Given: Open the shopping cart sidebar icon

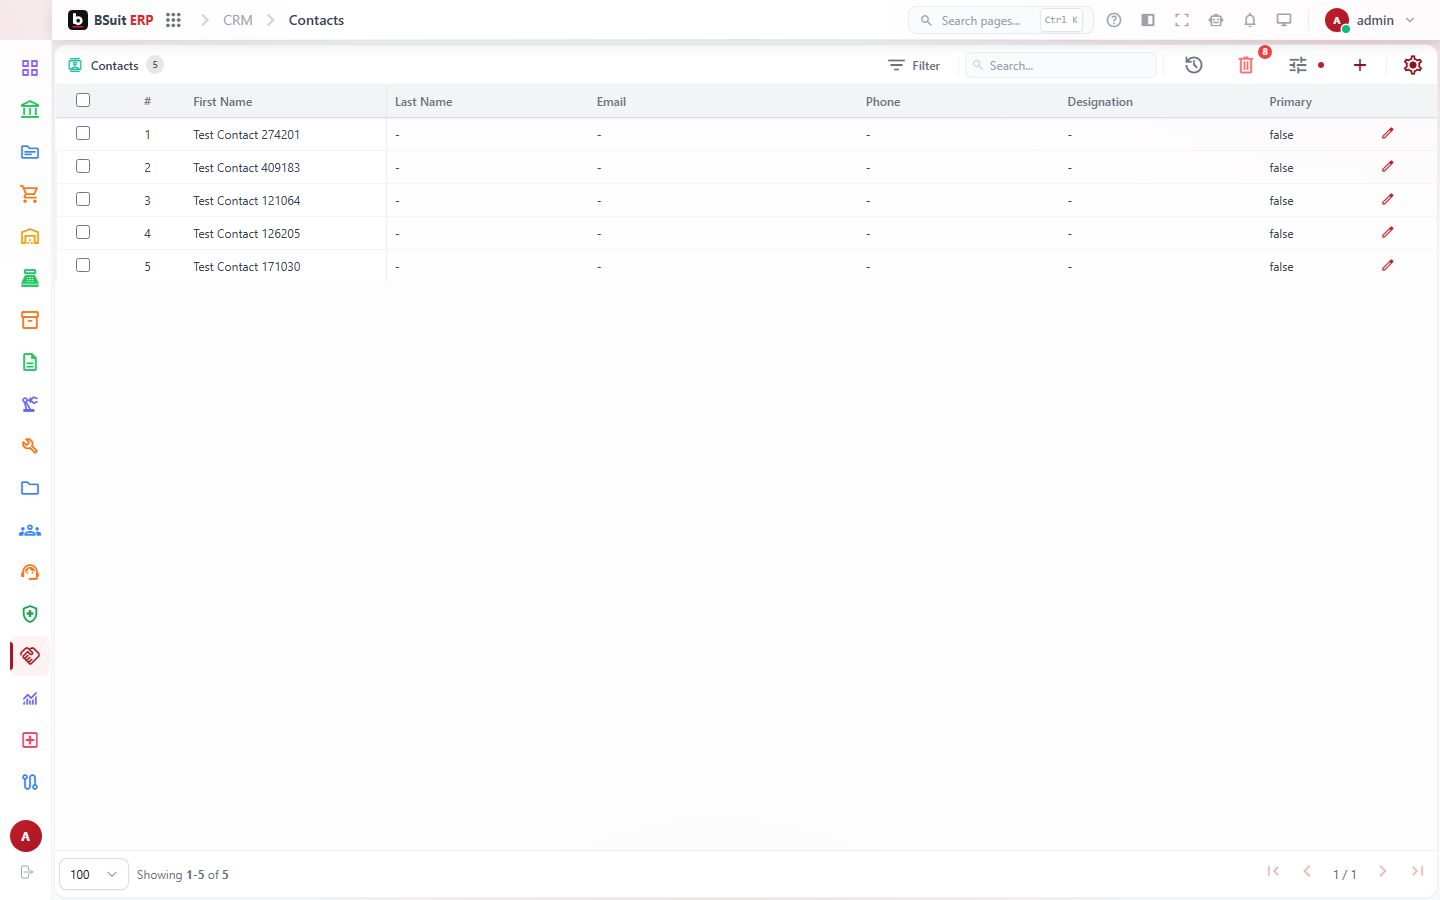Looking at the screenshot, I should coord(30,194).
